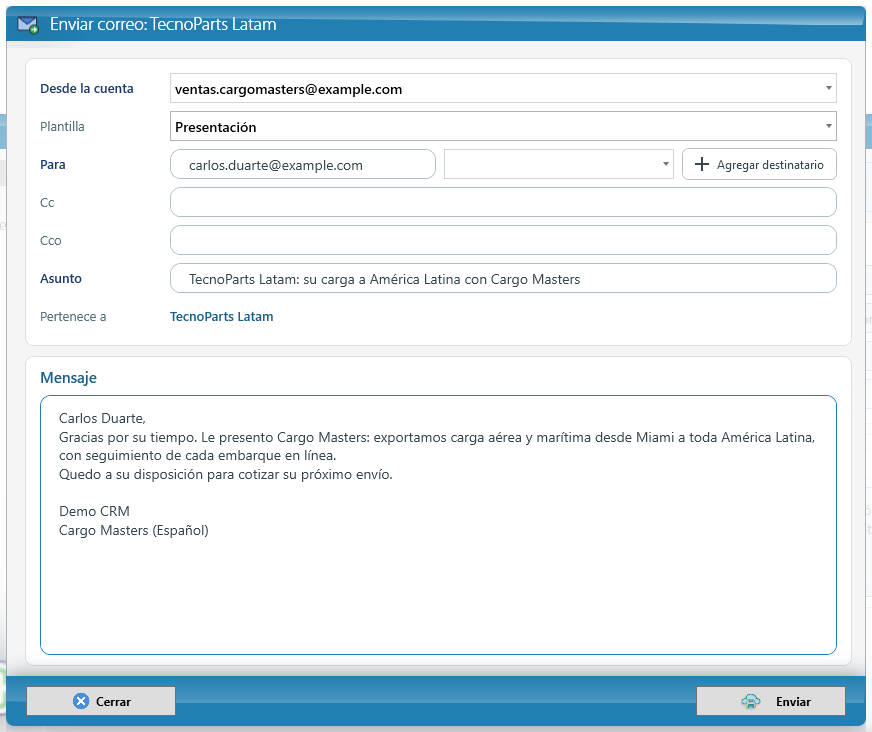Click 'Cargo Masters (Español)' signature text

click(x=133, y=530)
